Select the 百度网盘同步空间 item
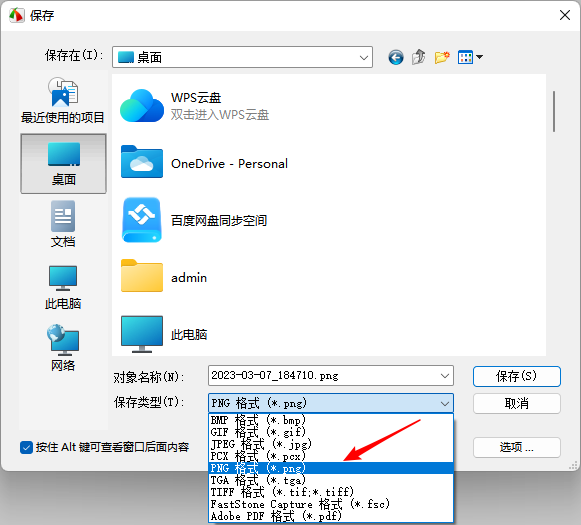The height and width of the screenshot is (525, 581). (x=194, y=220)
